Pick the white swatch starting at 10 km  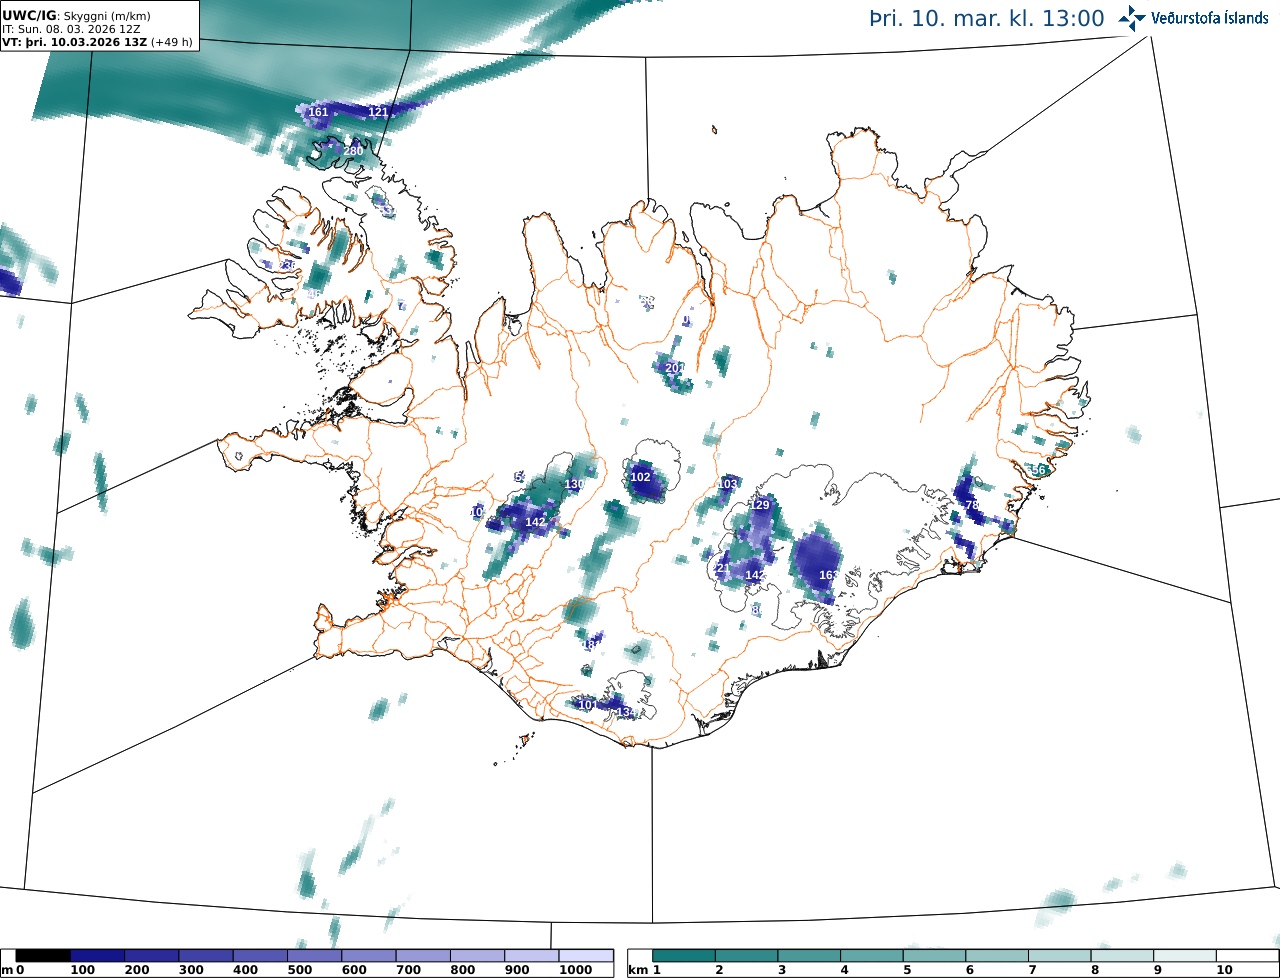tap(1246, 956)
